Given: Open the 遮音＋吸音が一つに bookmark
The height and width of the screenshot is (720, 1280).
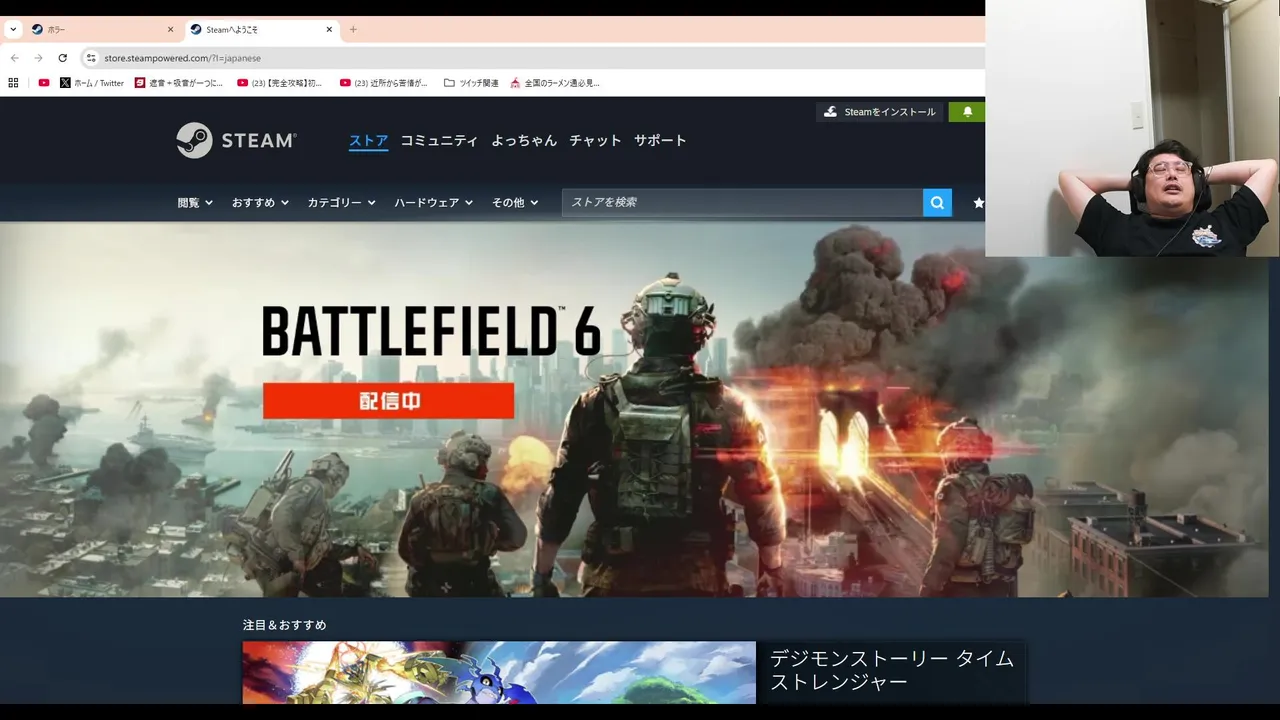Looking at the screenshot, I should coord(179,83).
